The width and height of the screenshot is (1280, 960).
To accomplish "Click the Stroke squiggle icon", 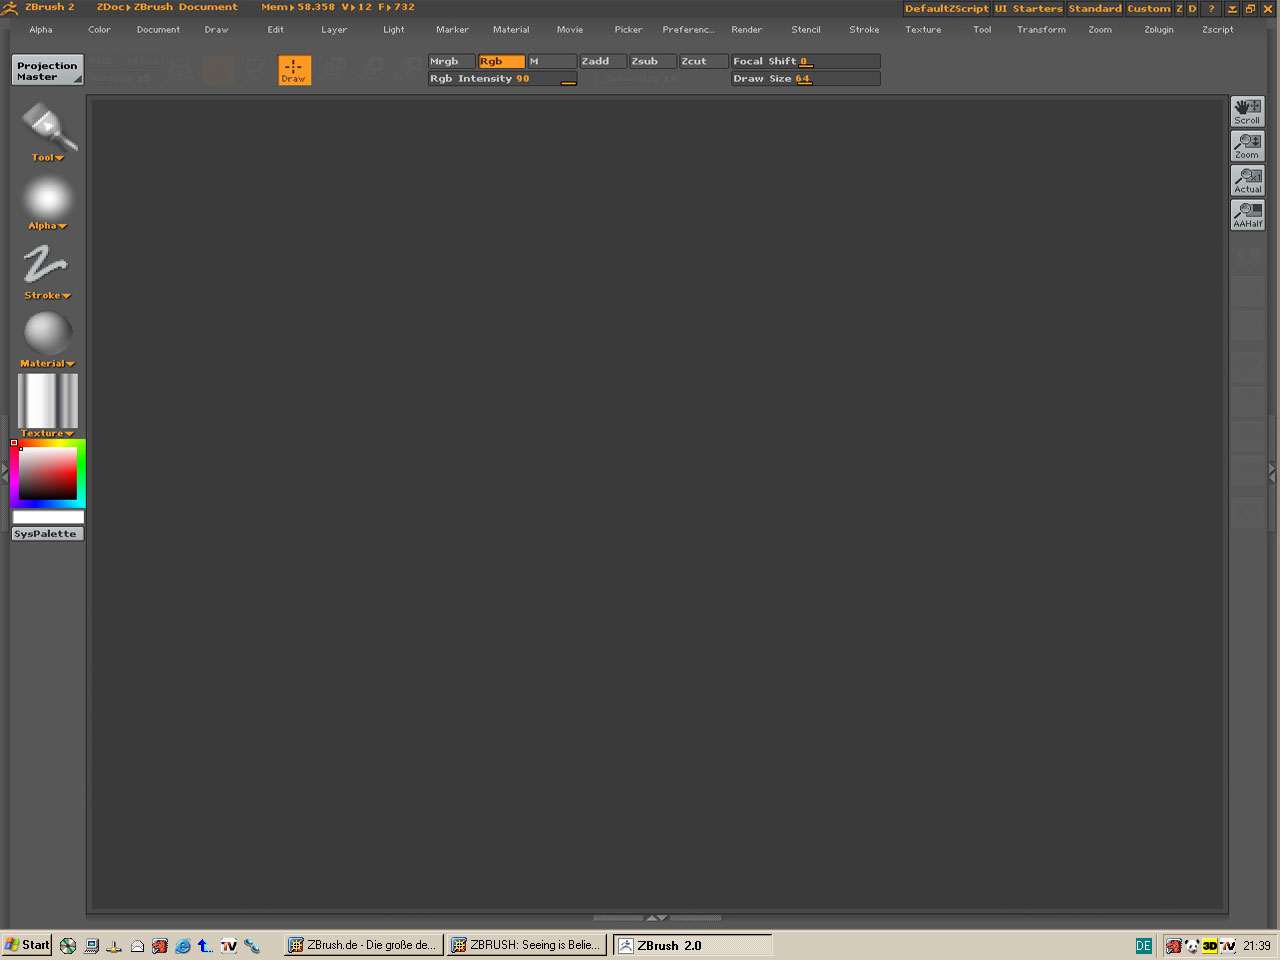I will pos(46,265).
